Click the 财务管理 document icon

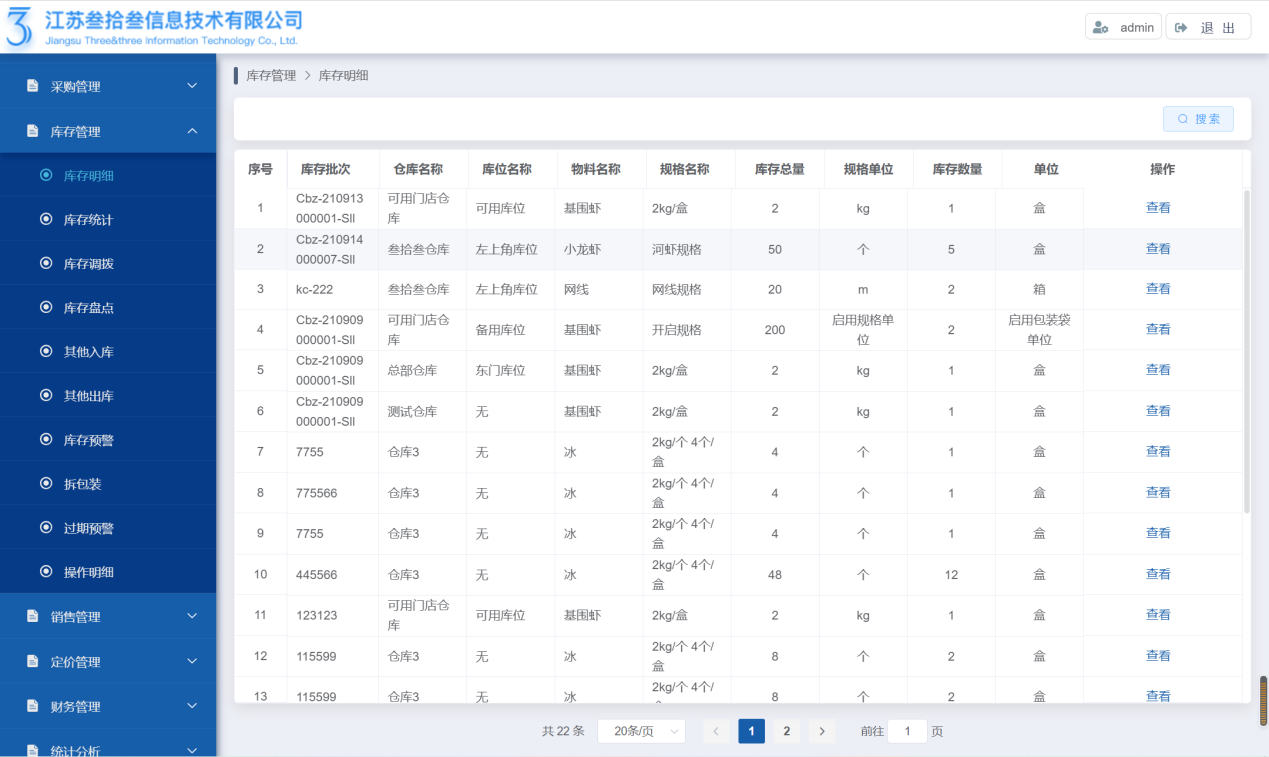[32, 706]
